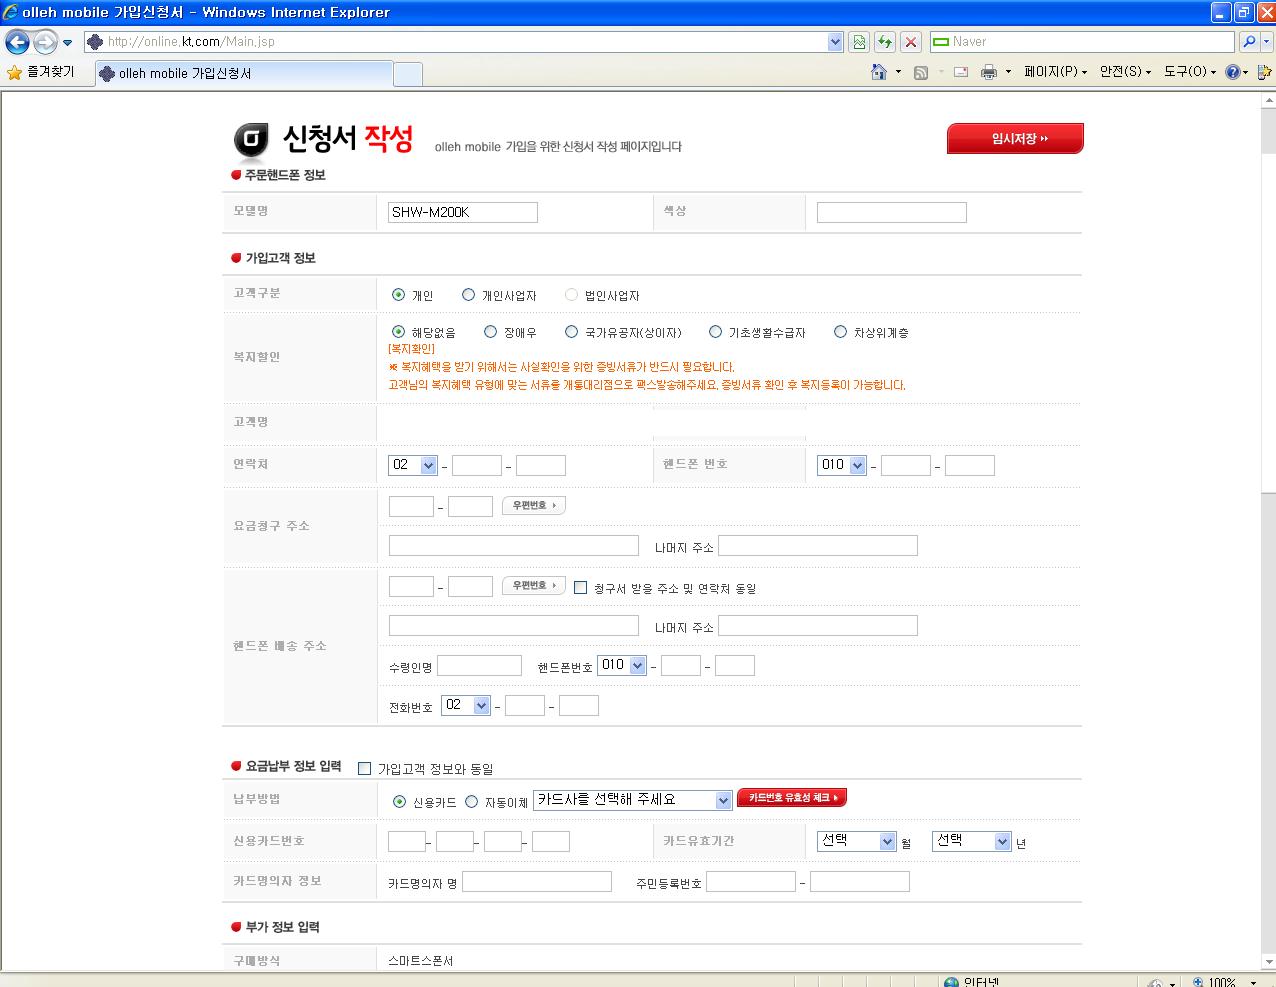The width and height of the screenshot is (1276, 987).
Task: Open the 도구(O) menu
Action: coord(1190,72)
